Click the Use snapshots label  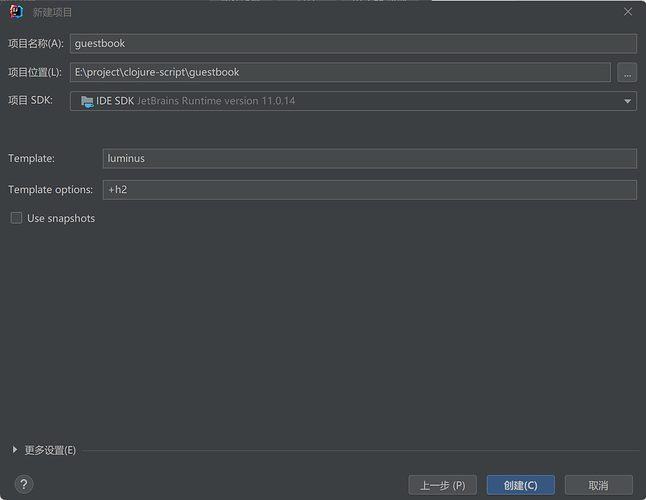61,218
